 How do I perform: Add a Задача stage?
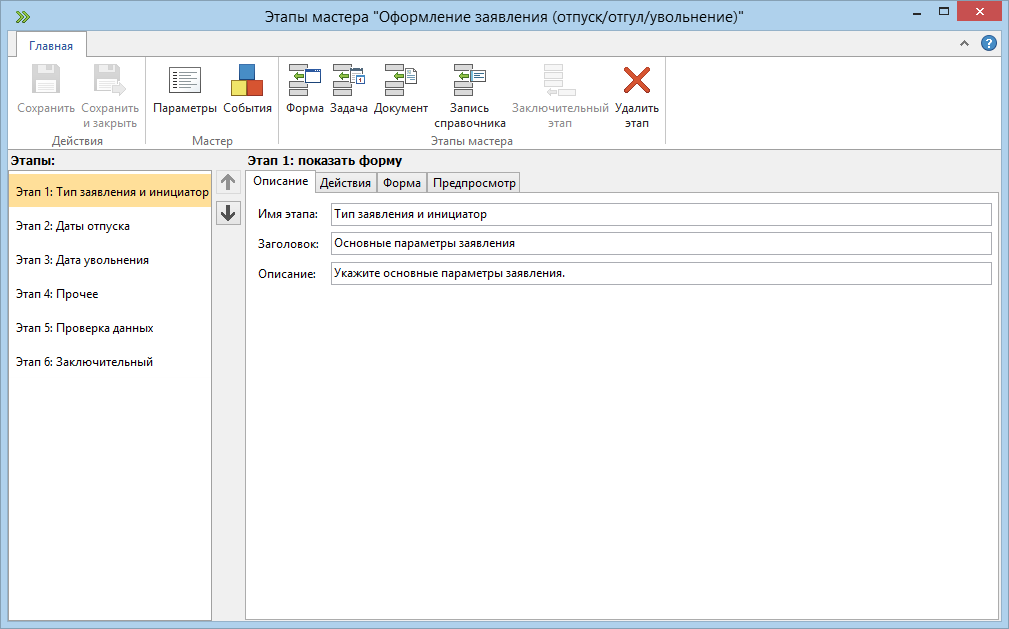pos(349,89)
